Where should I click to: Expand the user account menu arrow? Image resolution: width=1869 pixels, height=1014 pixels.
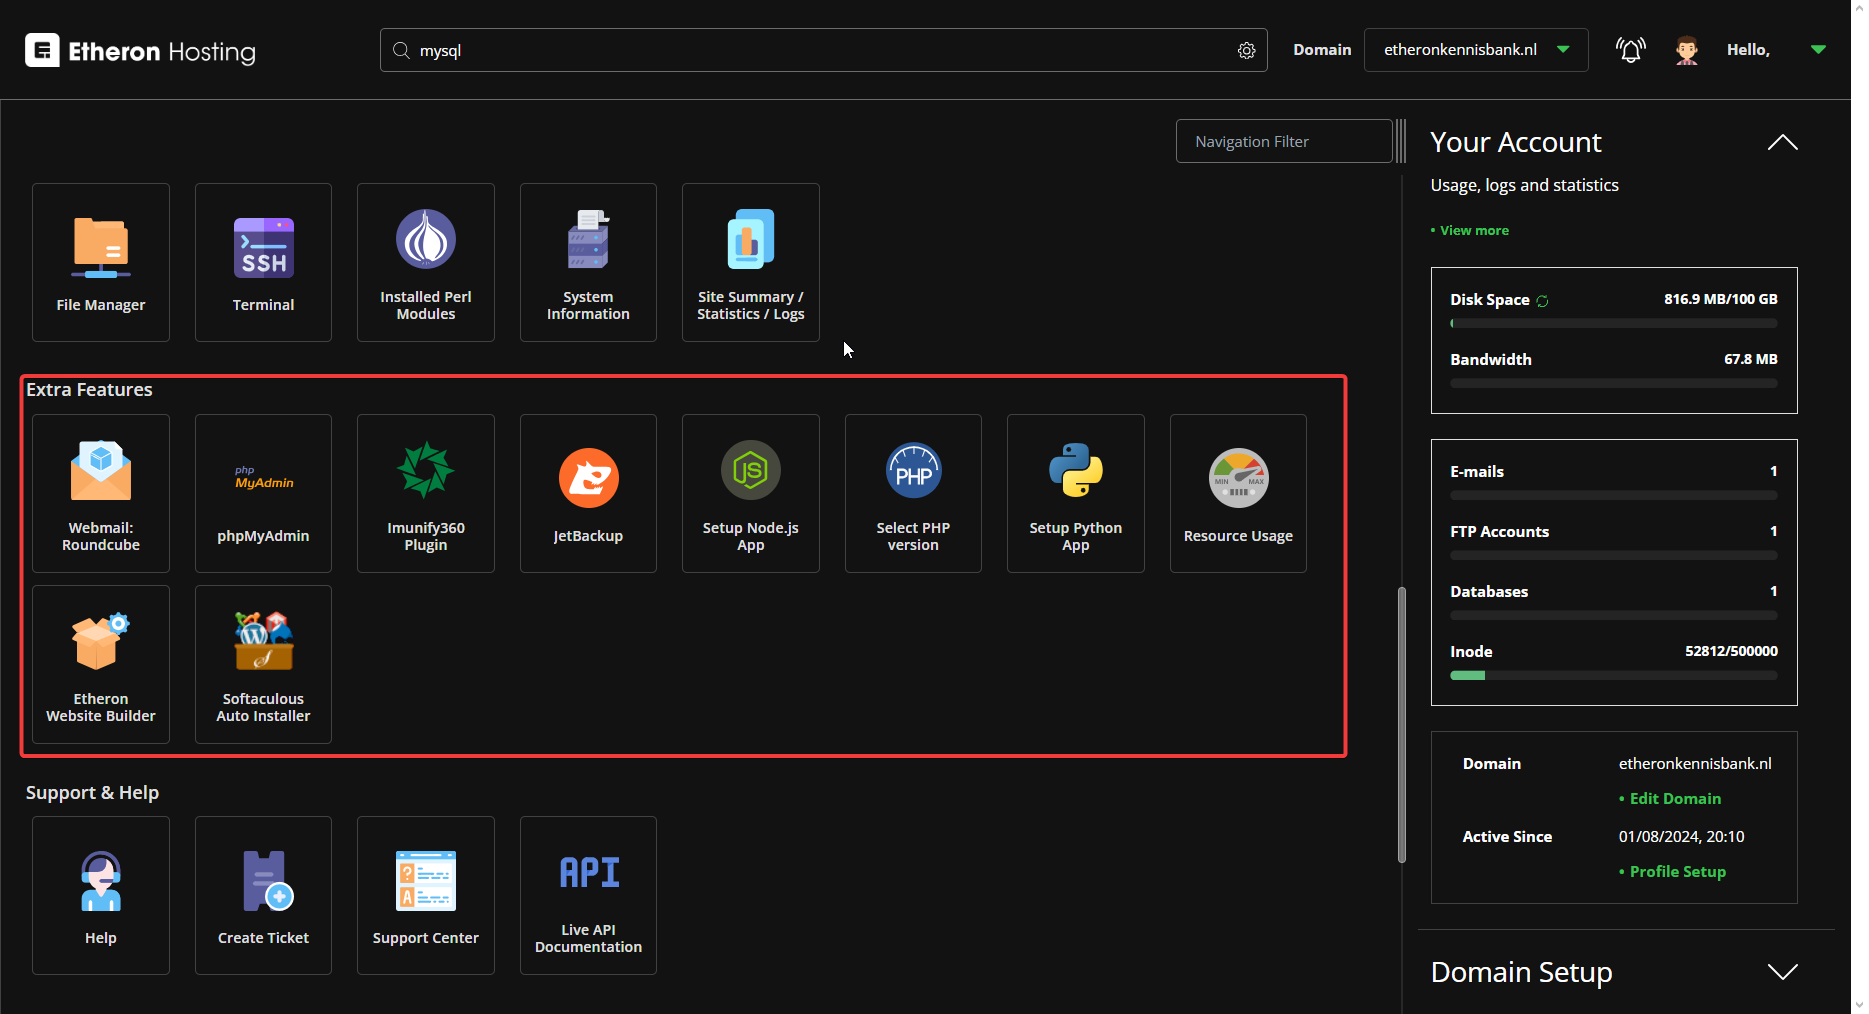[x=1818, y=50]
